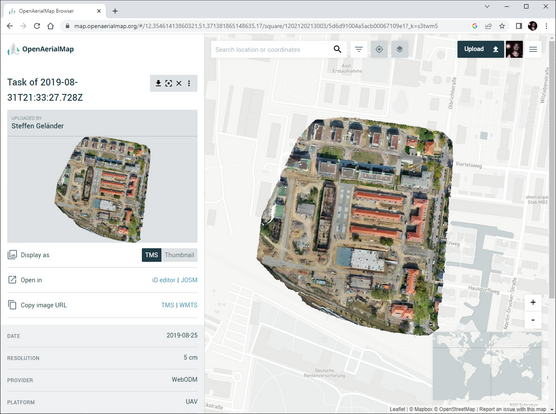Image resolution: width=556 pixels, height=414 pixels.
Task: Open the user profile avatar menu
Action: pos(514,49)
